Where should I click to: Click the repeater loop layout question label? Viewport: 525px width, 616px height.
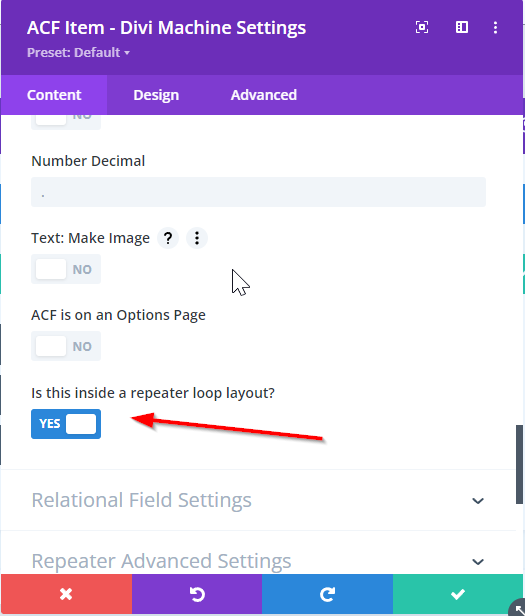tap(153, 393)
